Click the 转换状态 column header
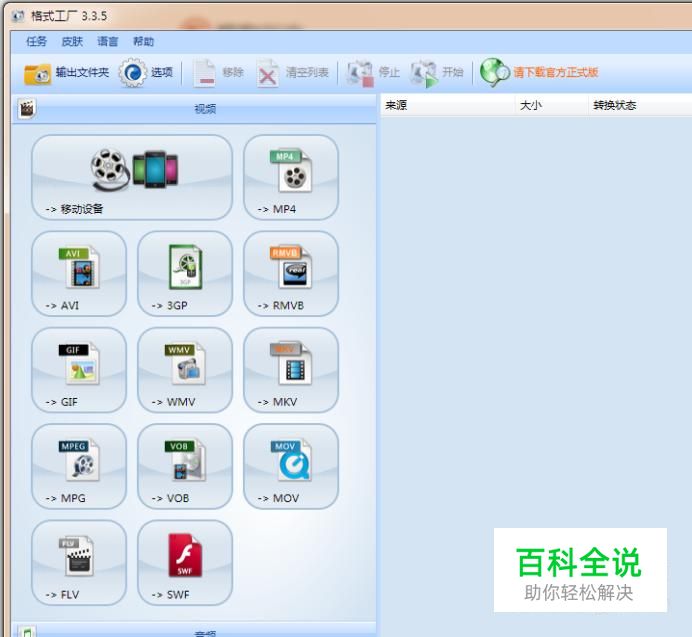This screenshot has height=637, width=692. coord(640,105)
